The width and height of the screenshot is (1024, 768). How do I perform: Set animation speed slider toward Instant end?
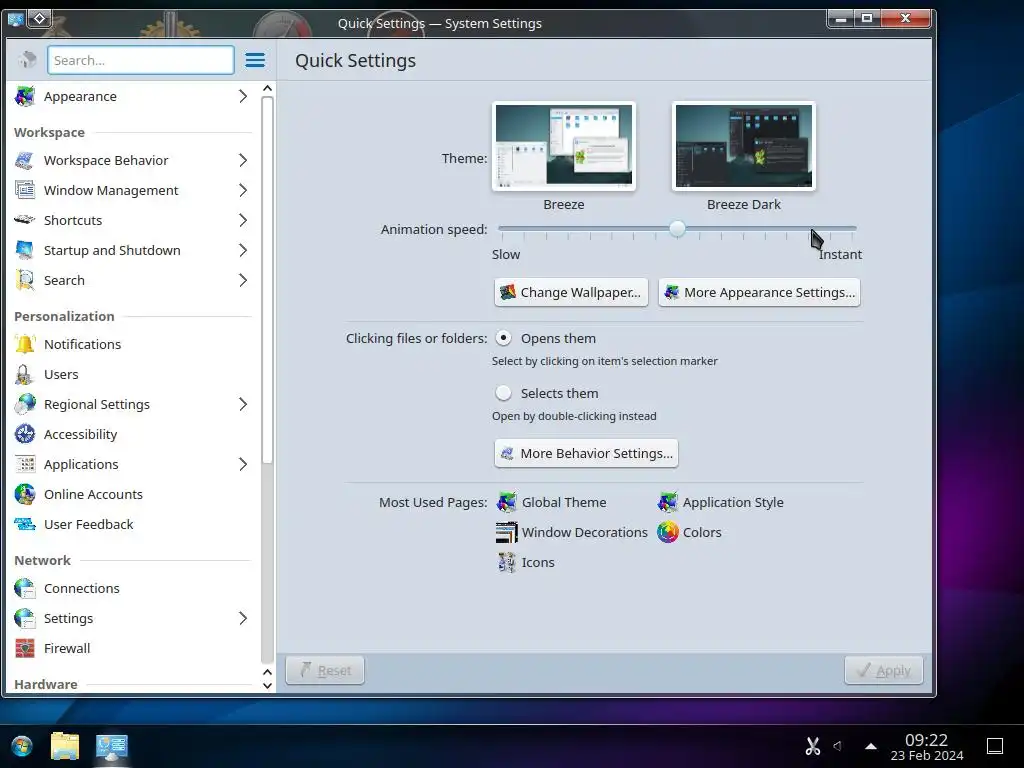pyautogui.click(x=851, y=229)
